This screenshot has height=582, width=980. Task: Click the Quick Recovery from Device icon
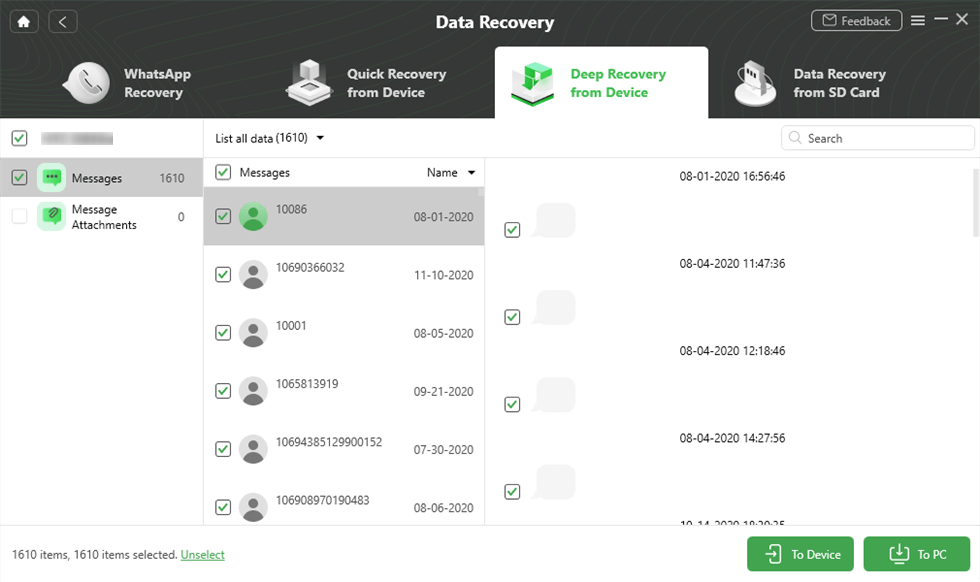[x=309, y=82]
